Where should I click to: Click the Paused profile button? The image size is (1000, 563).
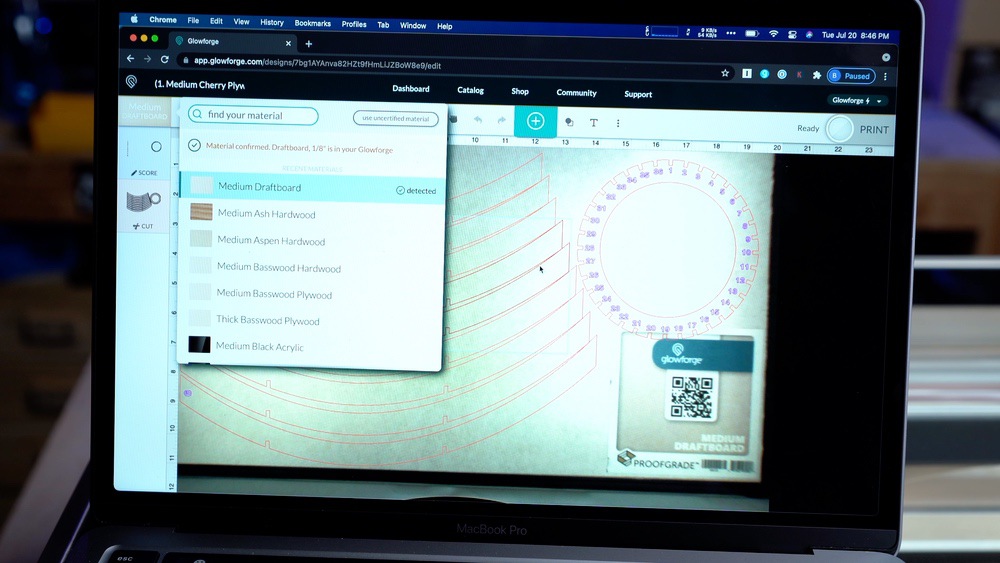coord(851,76)
